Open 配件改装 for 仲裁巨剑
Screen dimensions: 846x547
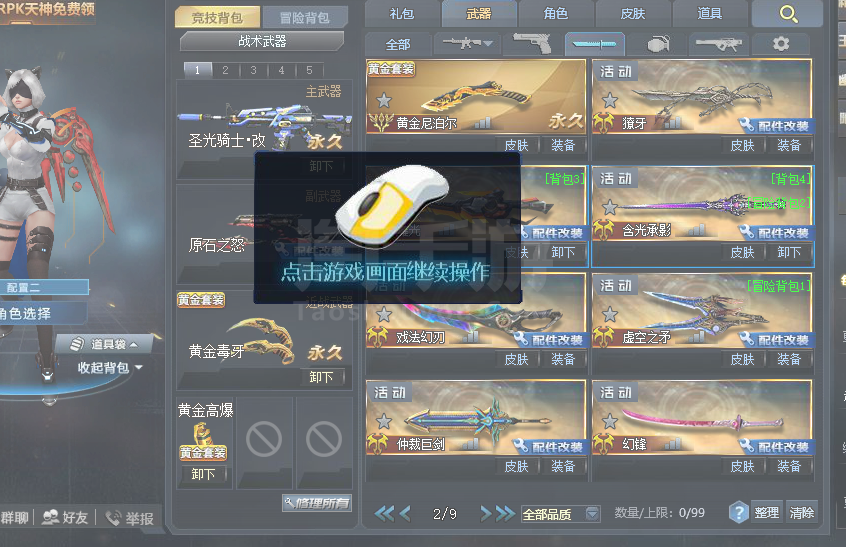[549, 447]
